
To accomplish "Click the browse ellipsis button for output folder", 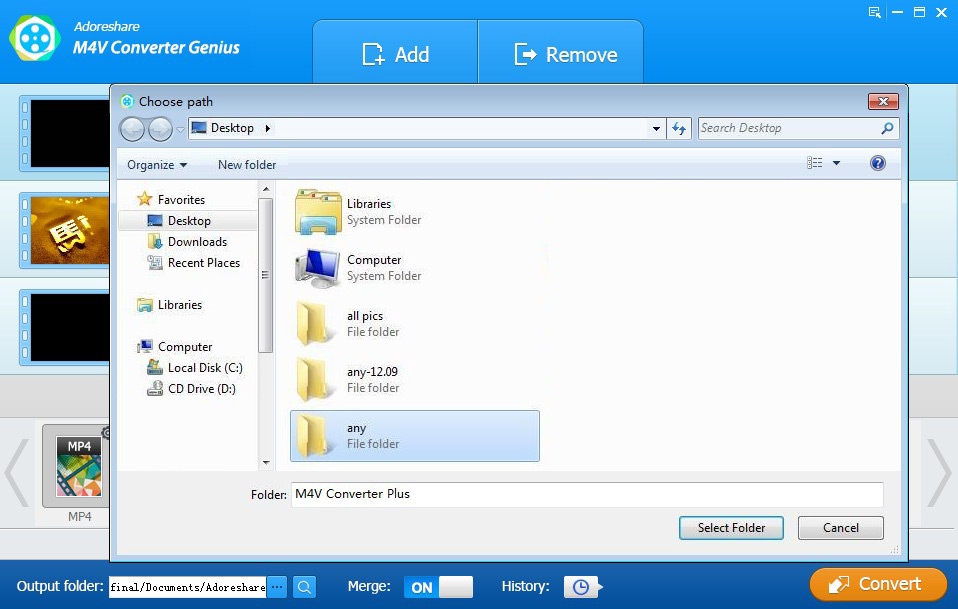I will (277, 587).
